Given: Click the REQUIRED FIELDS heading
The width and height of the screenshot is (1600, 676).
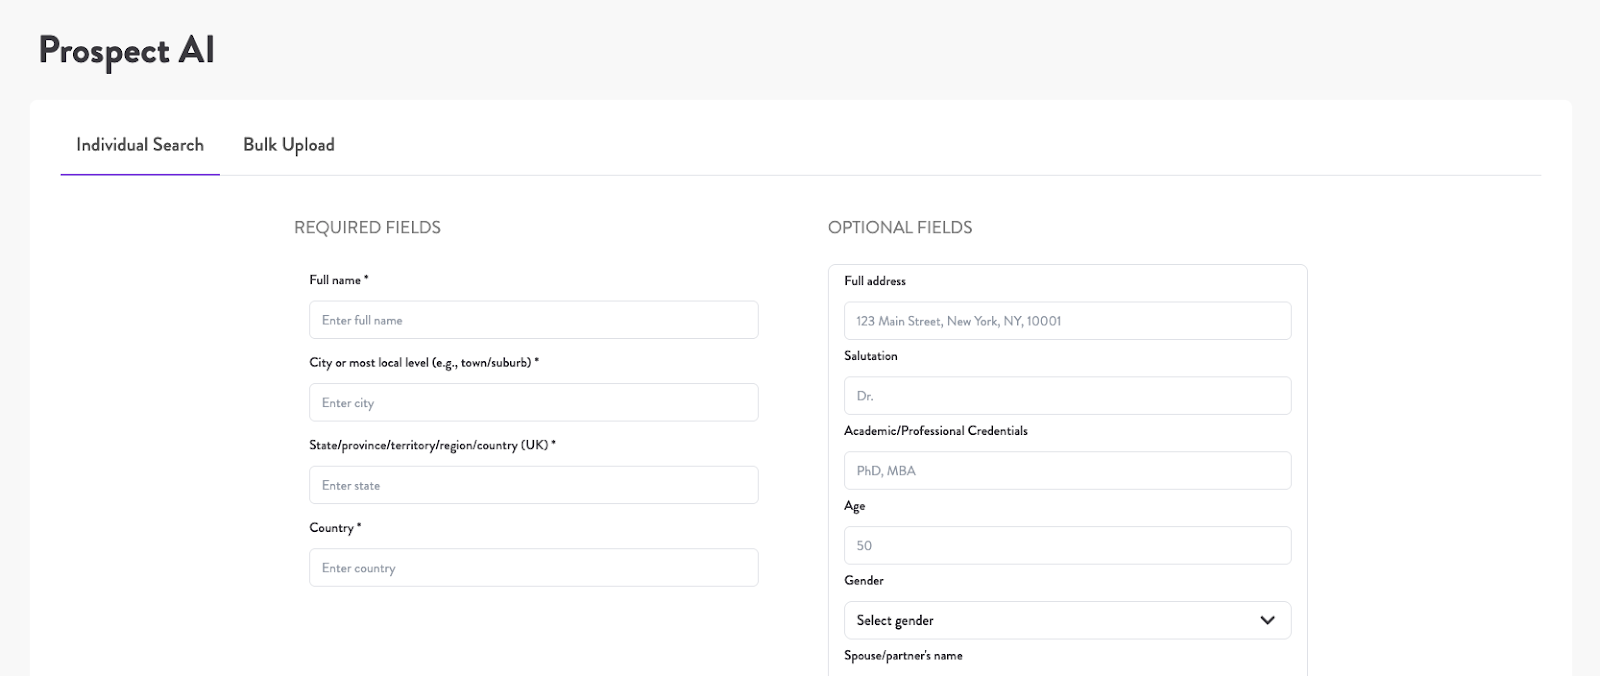Looking at the screenshot, I should (x=367, y=227).
